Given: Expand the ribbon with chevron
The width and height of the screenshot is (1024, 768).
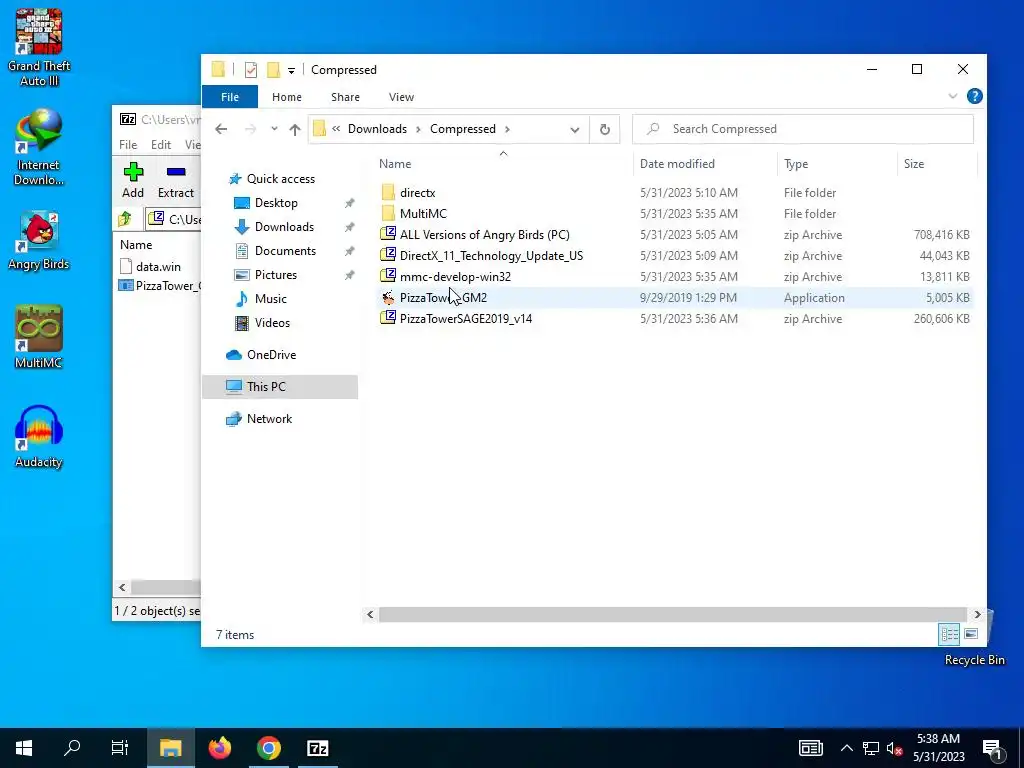Looking at the screenshot, I should (x=953, y=97).
